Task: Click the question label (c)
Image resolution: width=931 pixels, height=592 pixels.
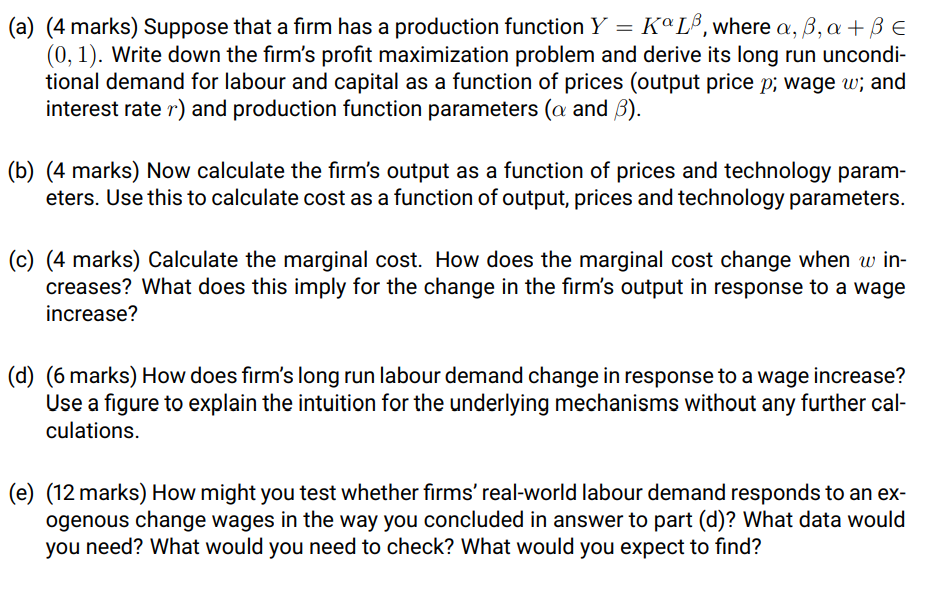Action: point(21,260)
